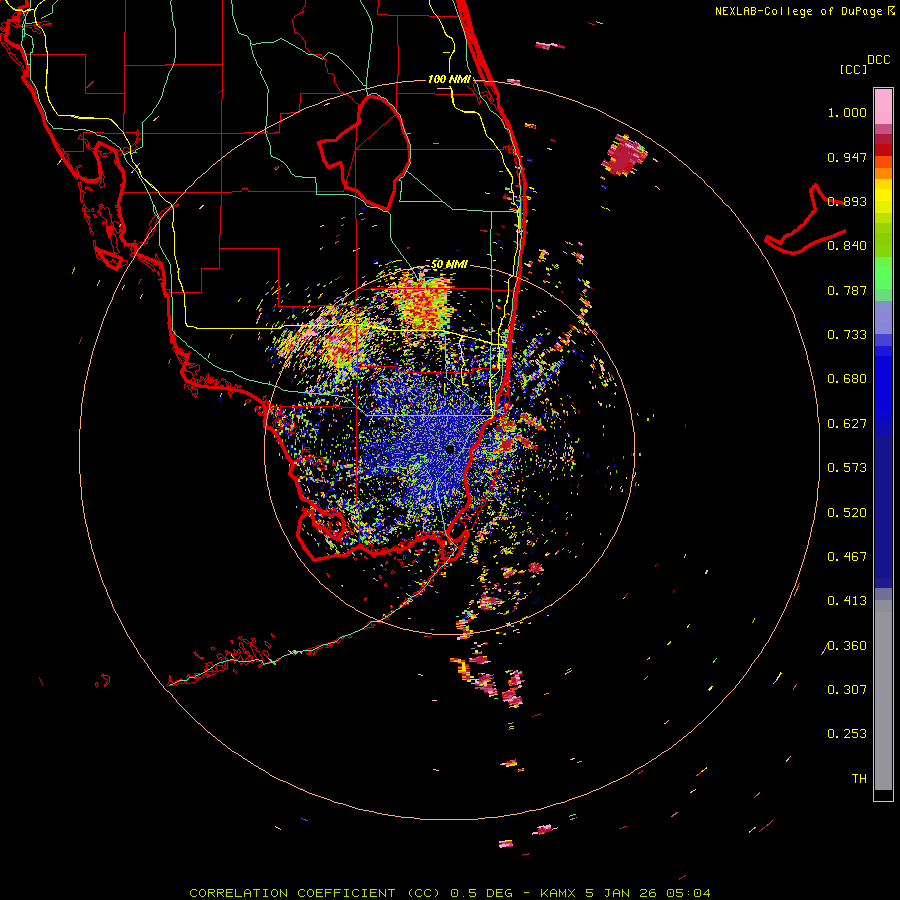Click the 0.627 scale value
Screen dimensions: 900x900
[x=847, y=424]
